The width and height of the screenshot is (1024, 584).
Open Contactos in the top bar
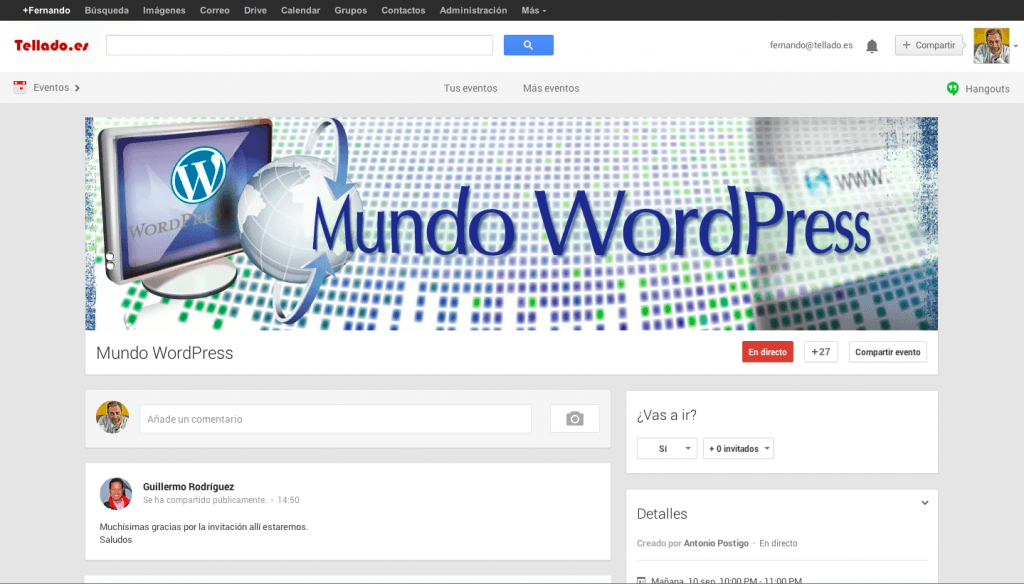403,10
